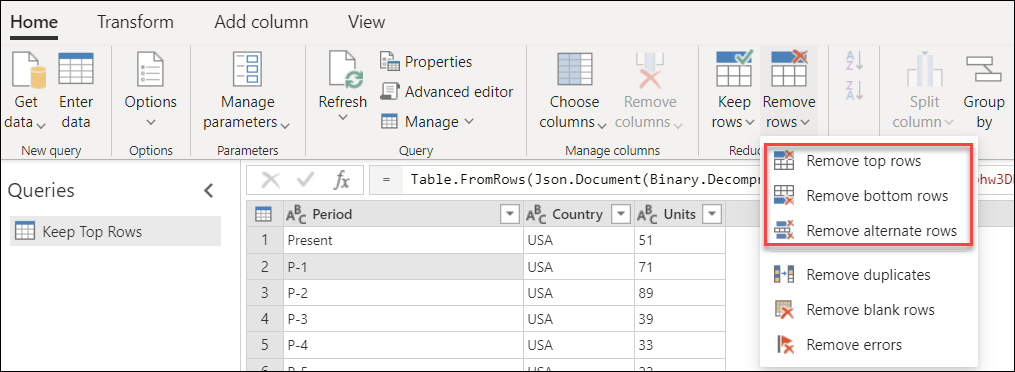Select the Units column header
1015x372 pixels.
(x=680, y=214)
